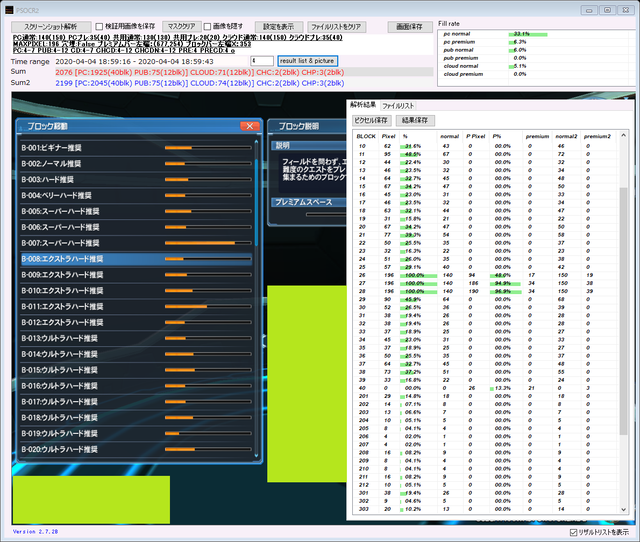The width and height of the screenshot is (640, 542).
Task: Click the pub premium fill rate row
Action: pyautogui.click(x=537, y=58)
